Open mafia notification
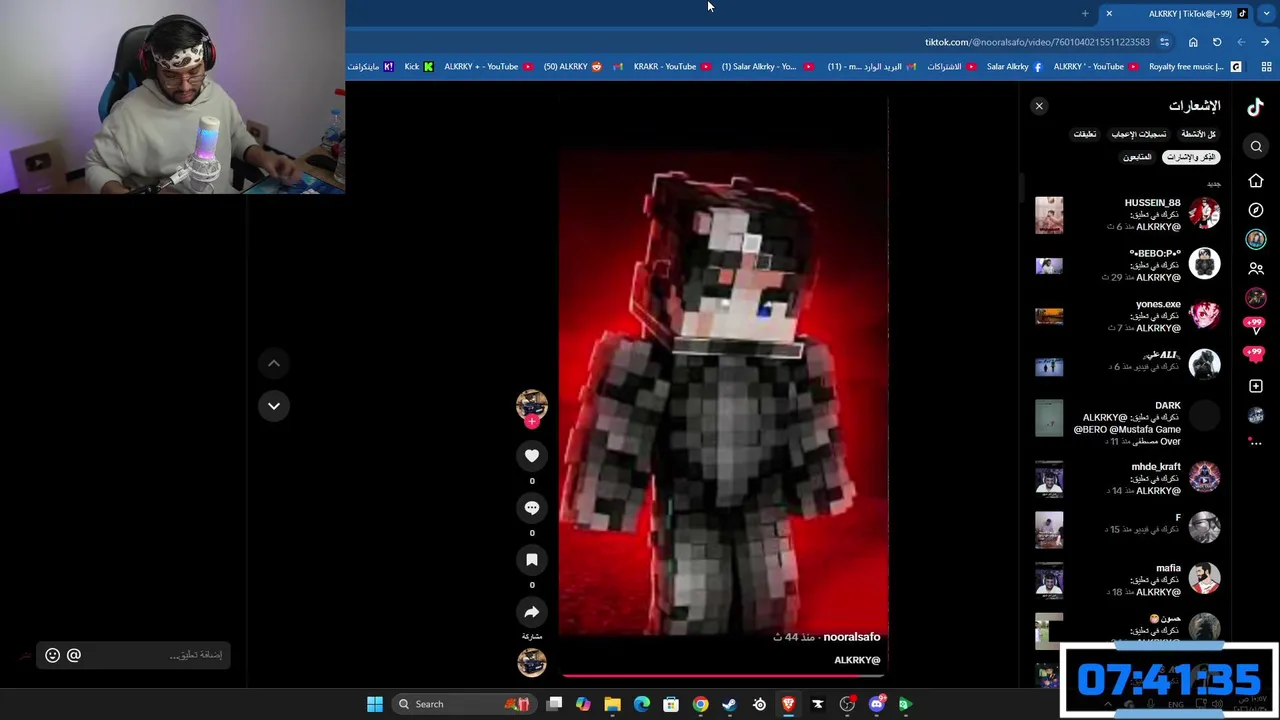Image resolution: width=1280 pixels, height=720 pixels. point(1128,580)
